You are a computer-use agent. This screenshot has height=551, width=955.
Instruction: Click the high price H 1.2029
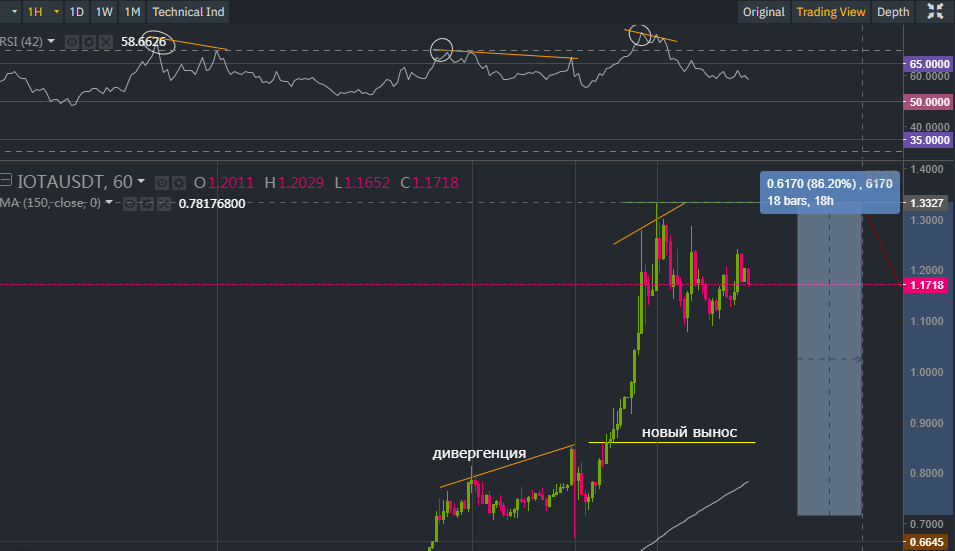tap(294, 183)
